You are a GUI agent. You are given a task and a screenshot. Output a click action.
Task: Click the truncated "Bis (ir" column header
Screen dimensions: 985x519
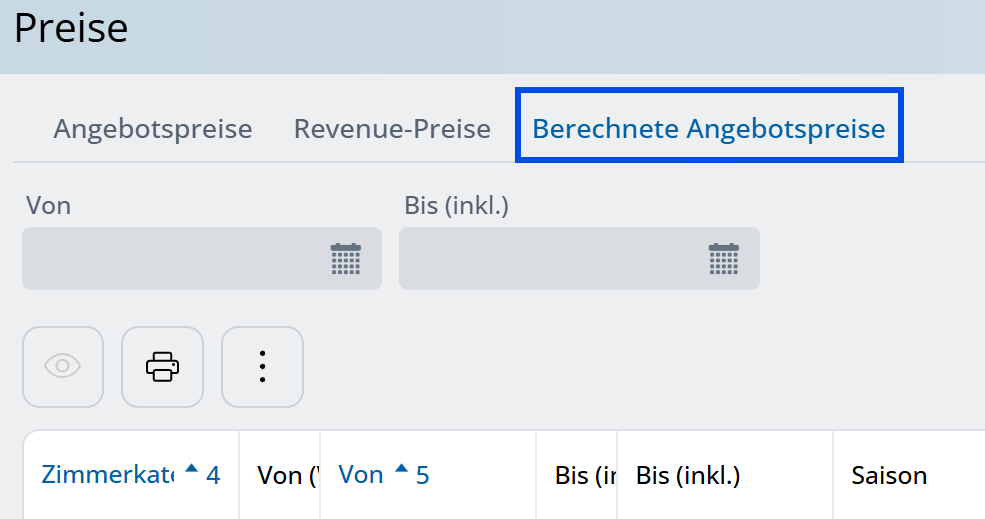click(x=585, y=476)
